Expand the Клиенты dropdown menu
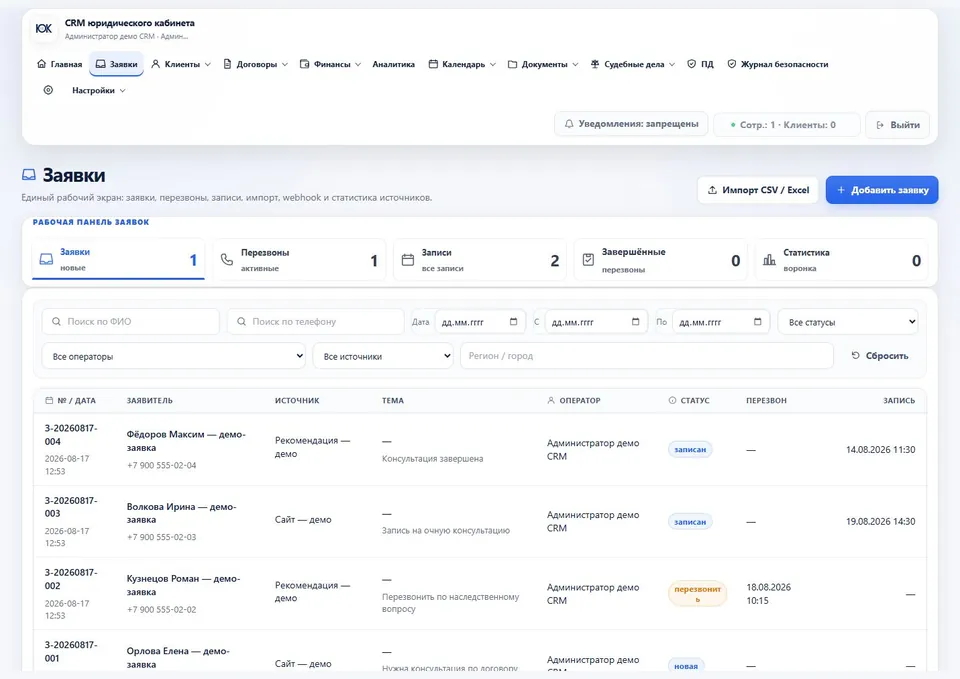Image resolution: width=960 pixels, height=679 pixels. (x=181, y=64)
